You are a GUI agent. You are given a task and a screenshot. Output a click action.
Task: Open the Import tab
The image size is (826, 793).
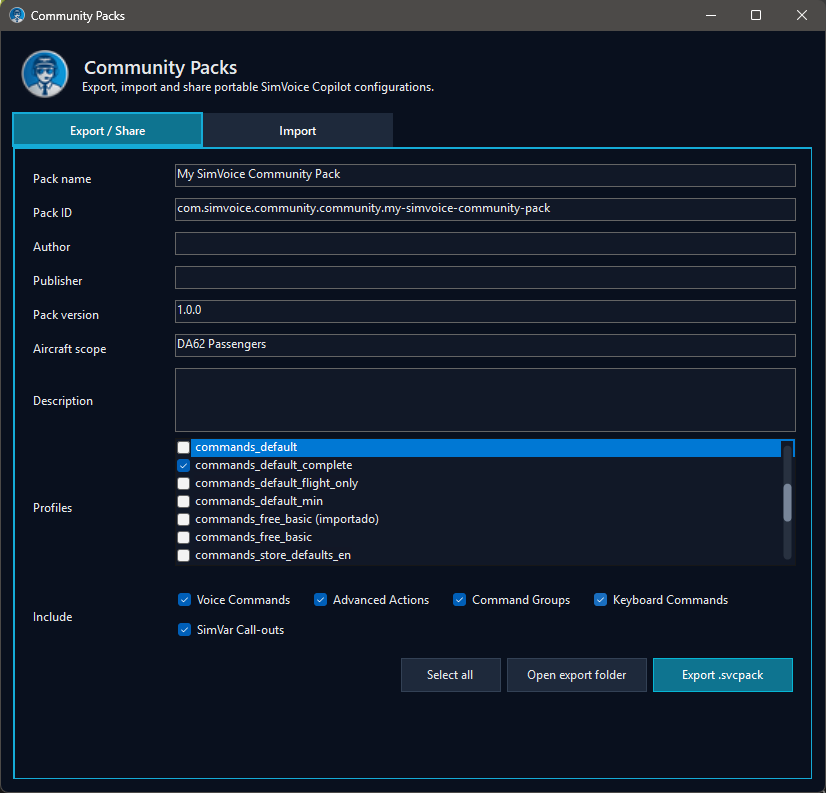coord(298,130)
